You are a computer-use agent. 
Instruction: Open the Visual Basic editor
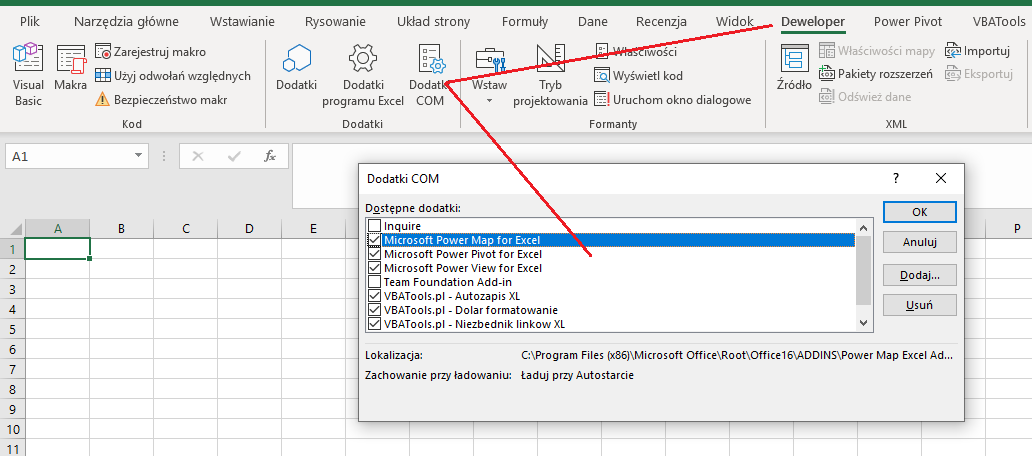28,74
